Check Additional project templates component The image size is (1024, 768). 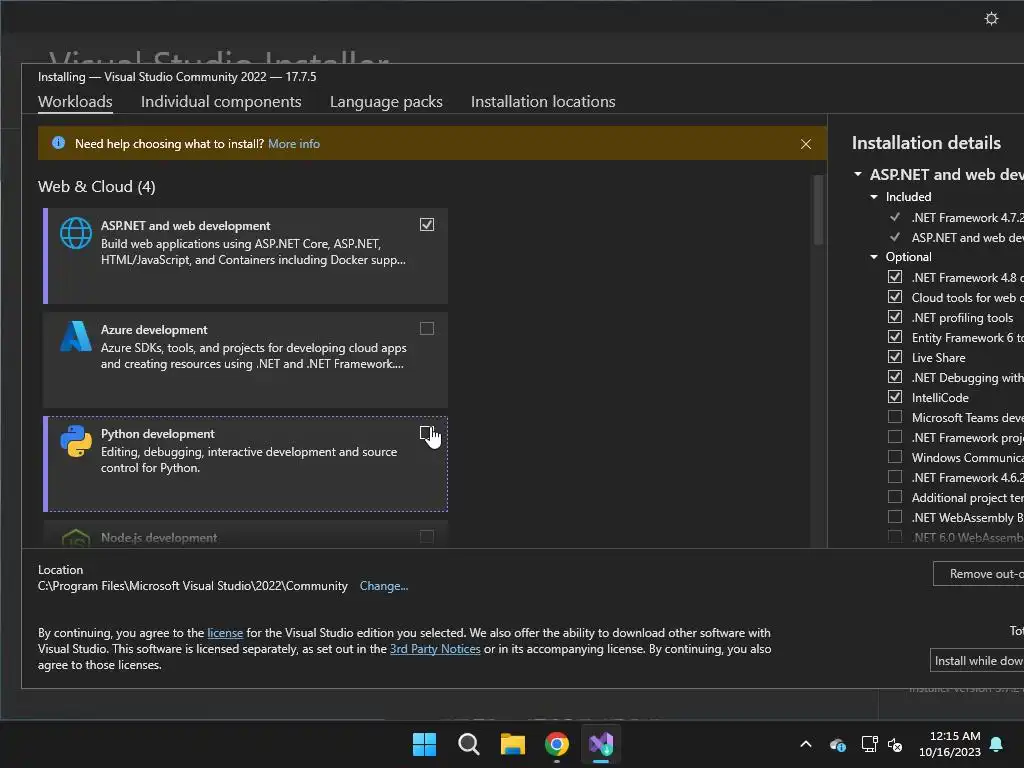(x=895, y=497)
